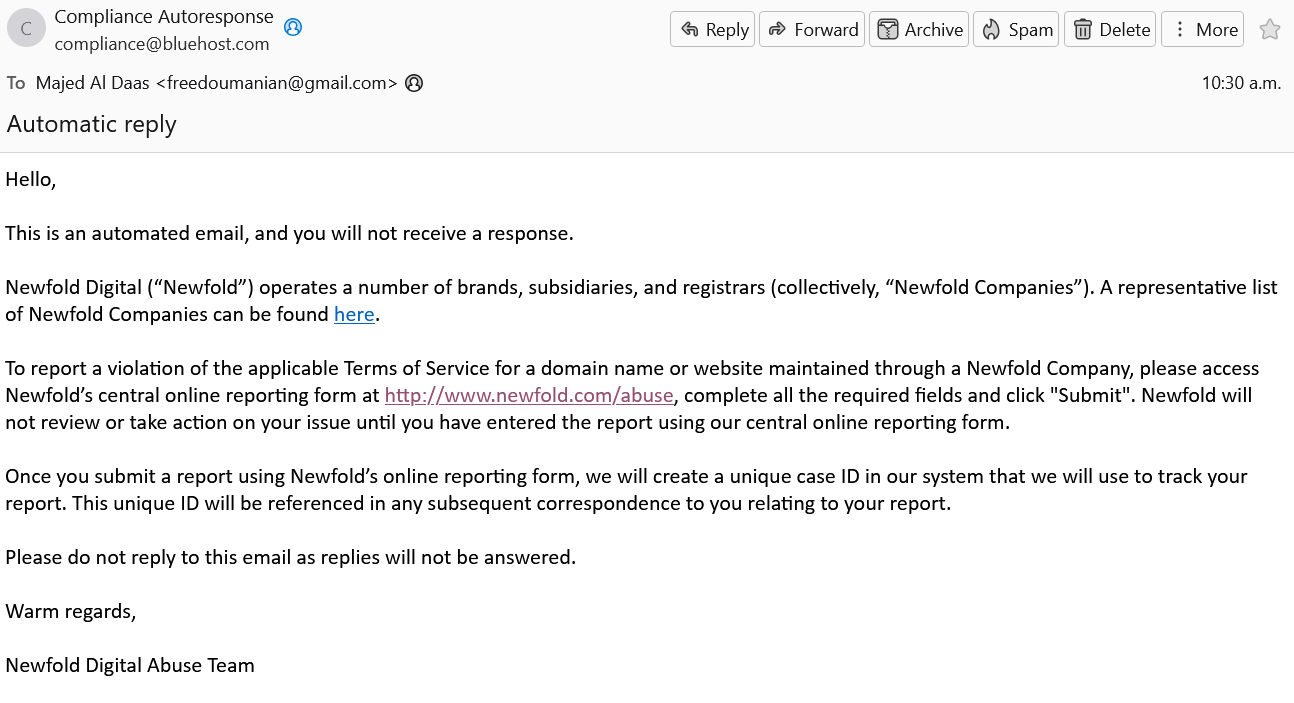Viewport: 1294px width, 703px height.
Task: Click the sender avatar circle "C"
Action: [26, 29]
